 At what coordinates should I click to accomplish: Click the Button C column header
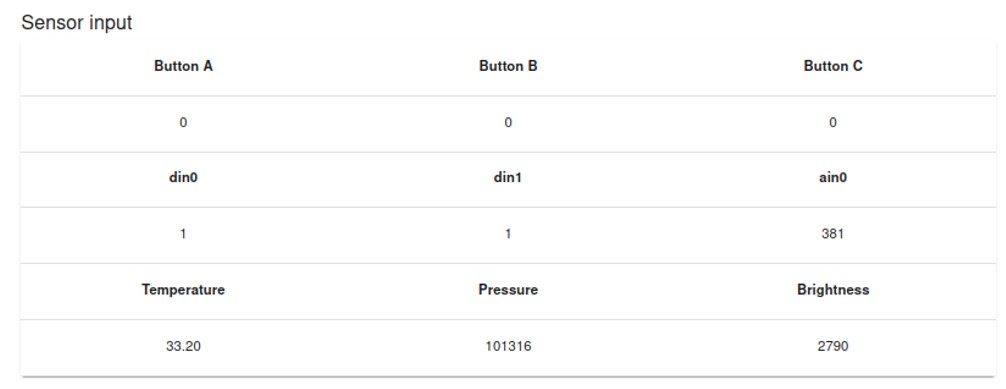[833, 66]
